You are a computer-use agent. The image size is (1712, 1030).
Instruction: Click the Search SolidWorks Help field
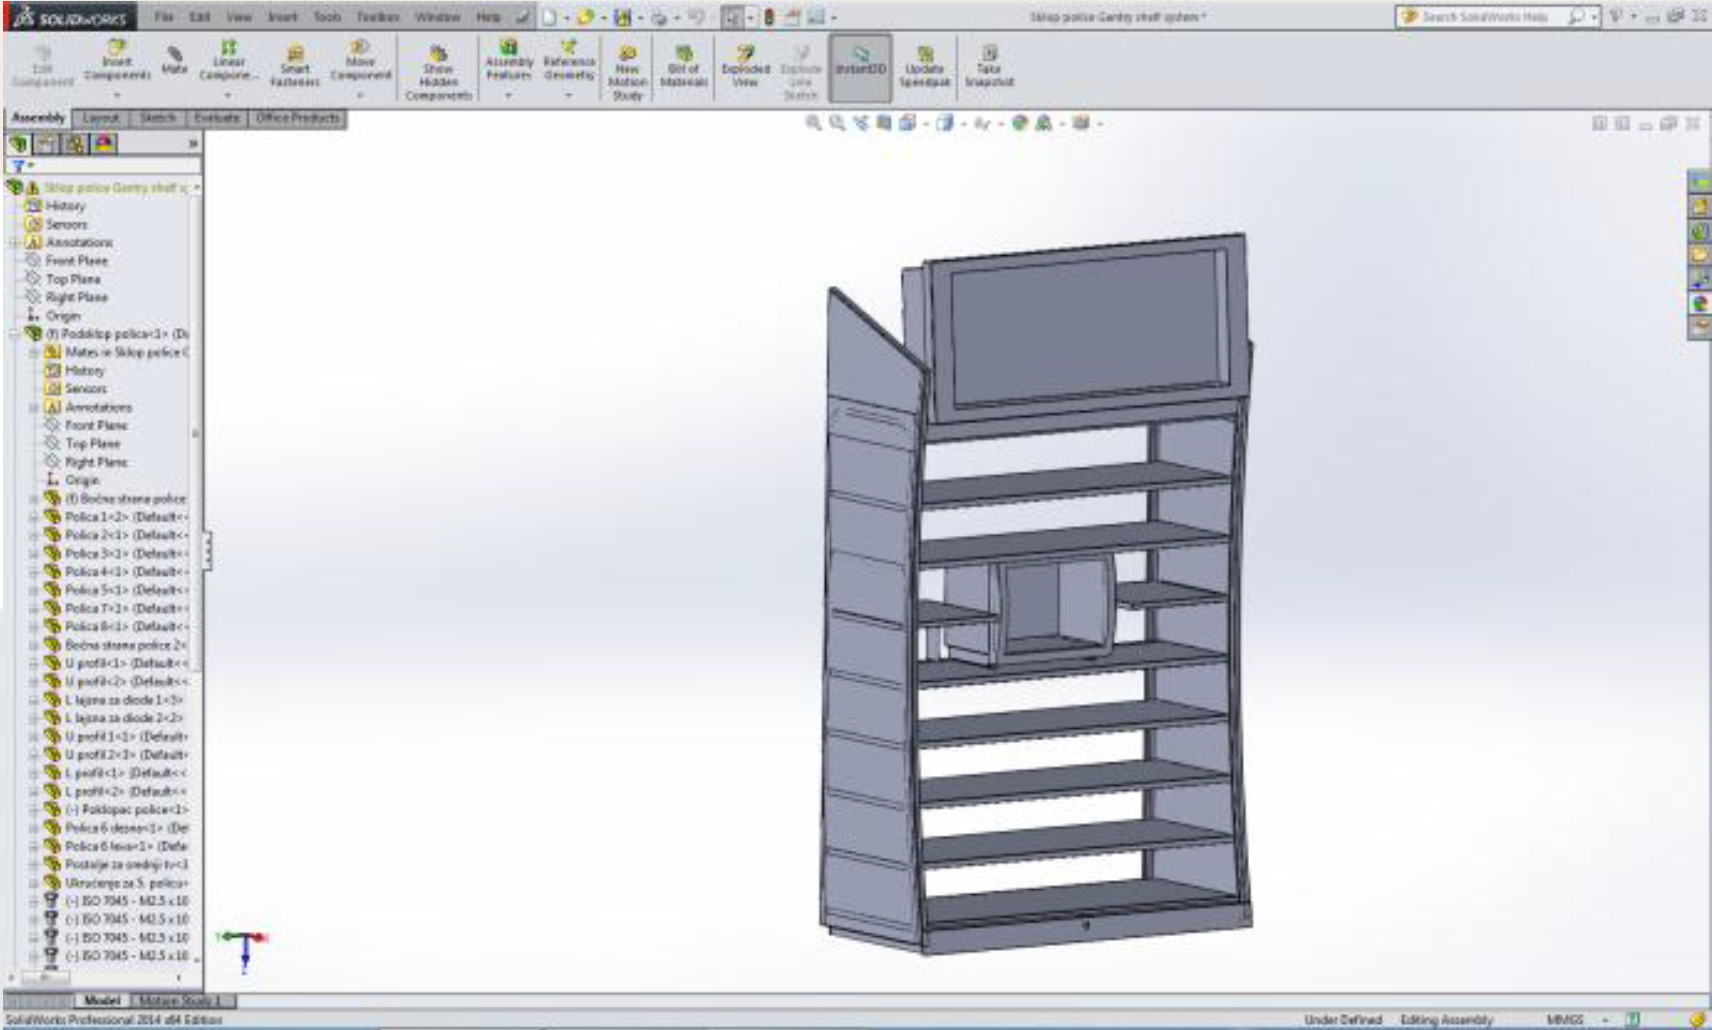tap(1484, 17)
